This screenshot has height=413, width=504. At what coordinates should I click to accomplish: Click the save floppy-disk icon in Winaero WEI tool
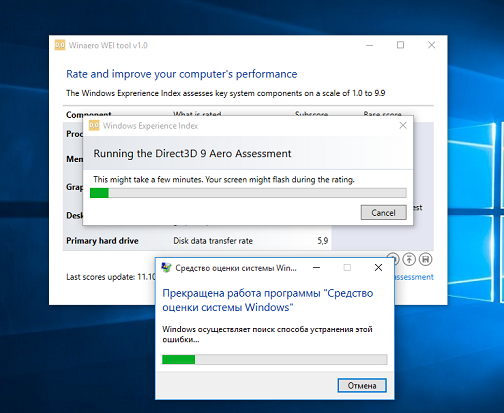coord(426,259)
